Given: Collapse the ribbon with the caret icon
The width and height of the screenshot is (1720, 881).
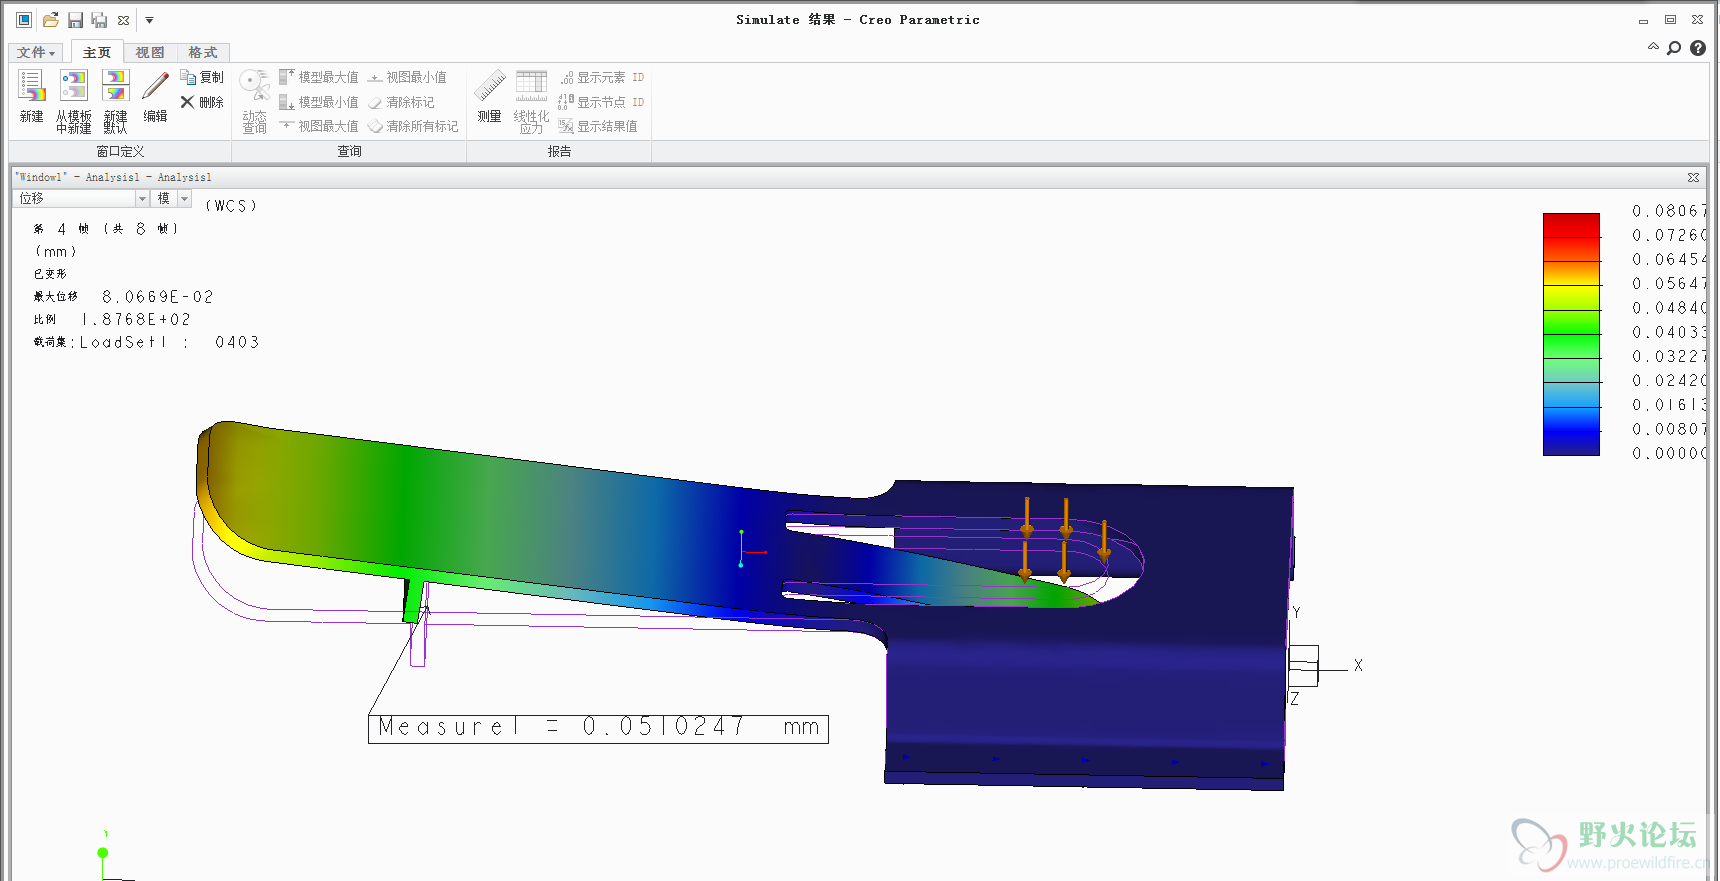Looking at the screenshot, I should [1653, 47].
